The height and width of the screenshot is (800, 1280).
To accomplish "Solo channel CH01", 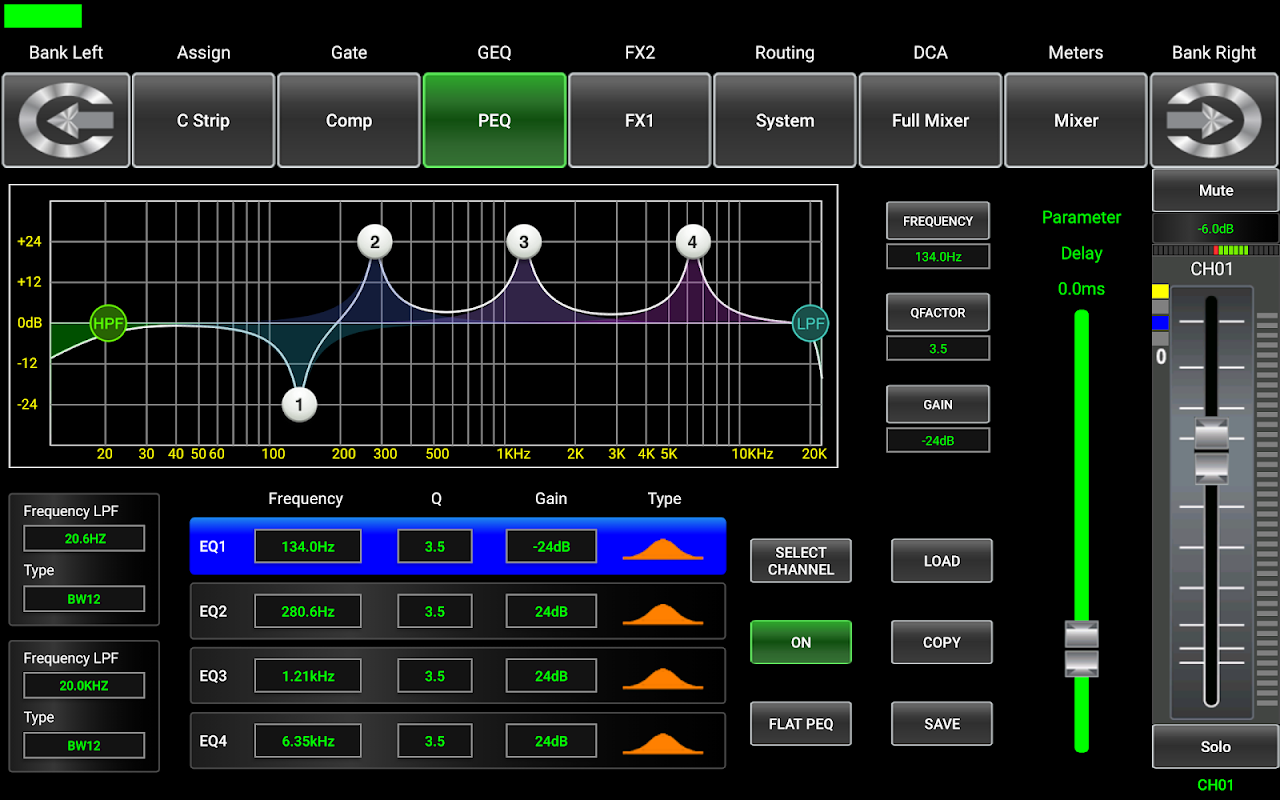I will point(1215,747).
